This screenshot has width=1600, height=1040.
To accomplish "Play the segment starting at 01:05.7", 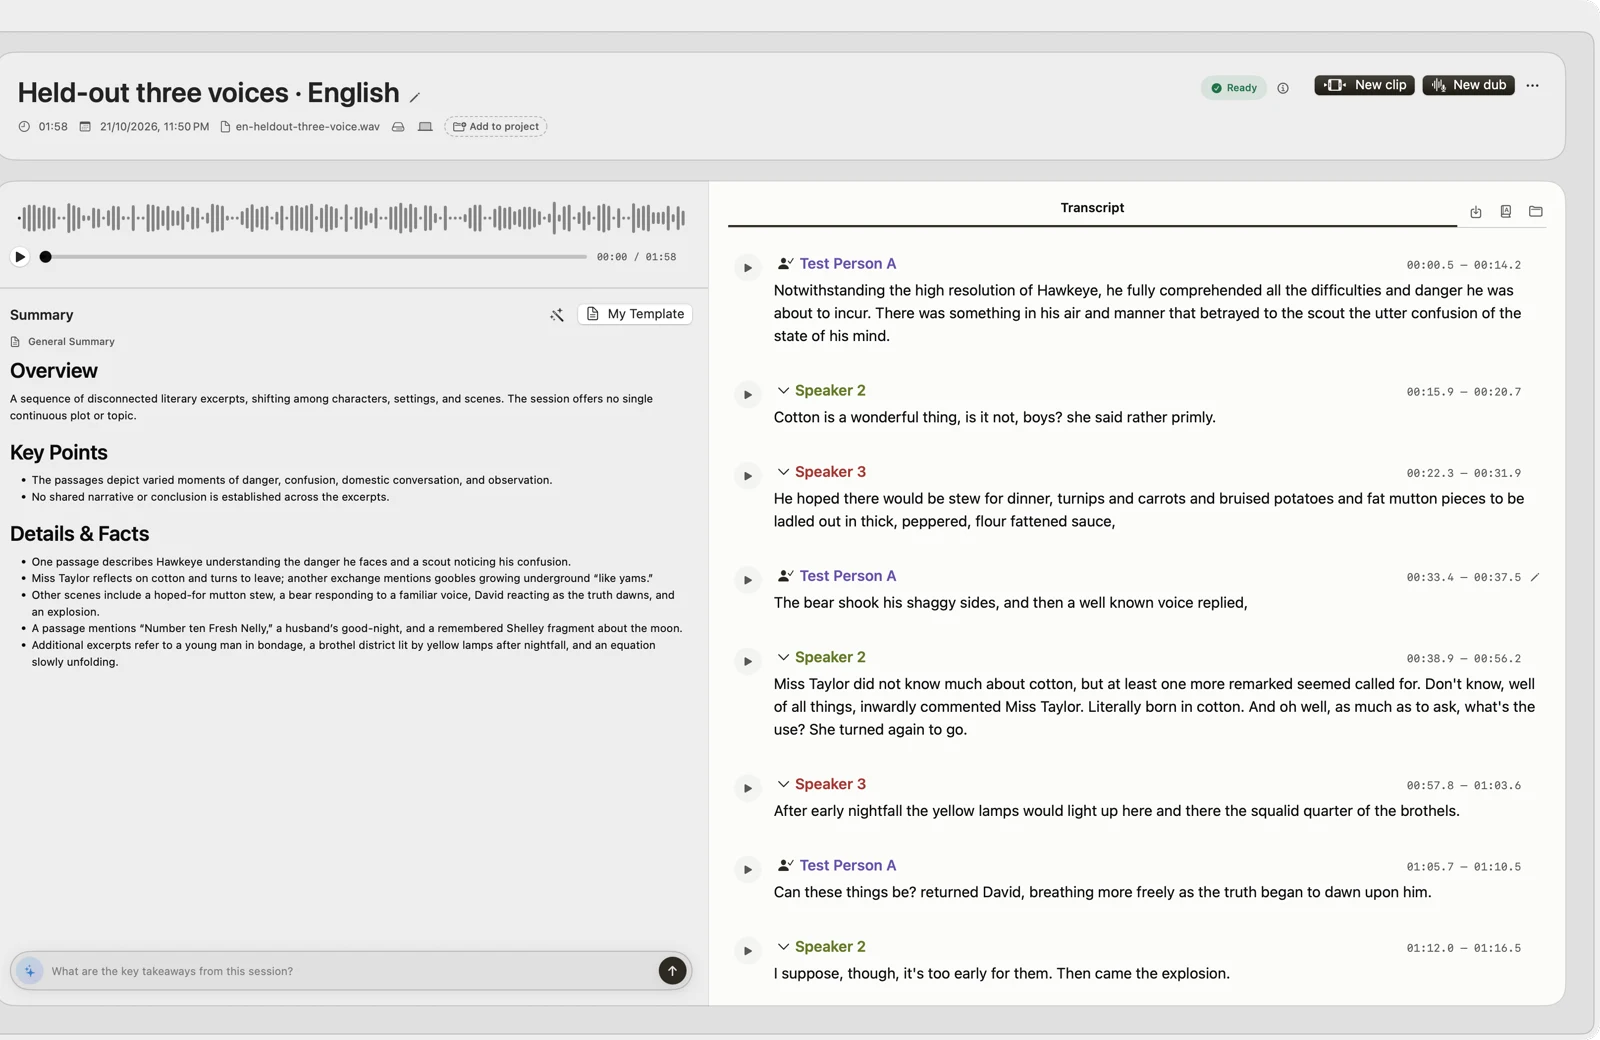I will coord(748,869).
